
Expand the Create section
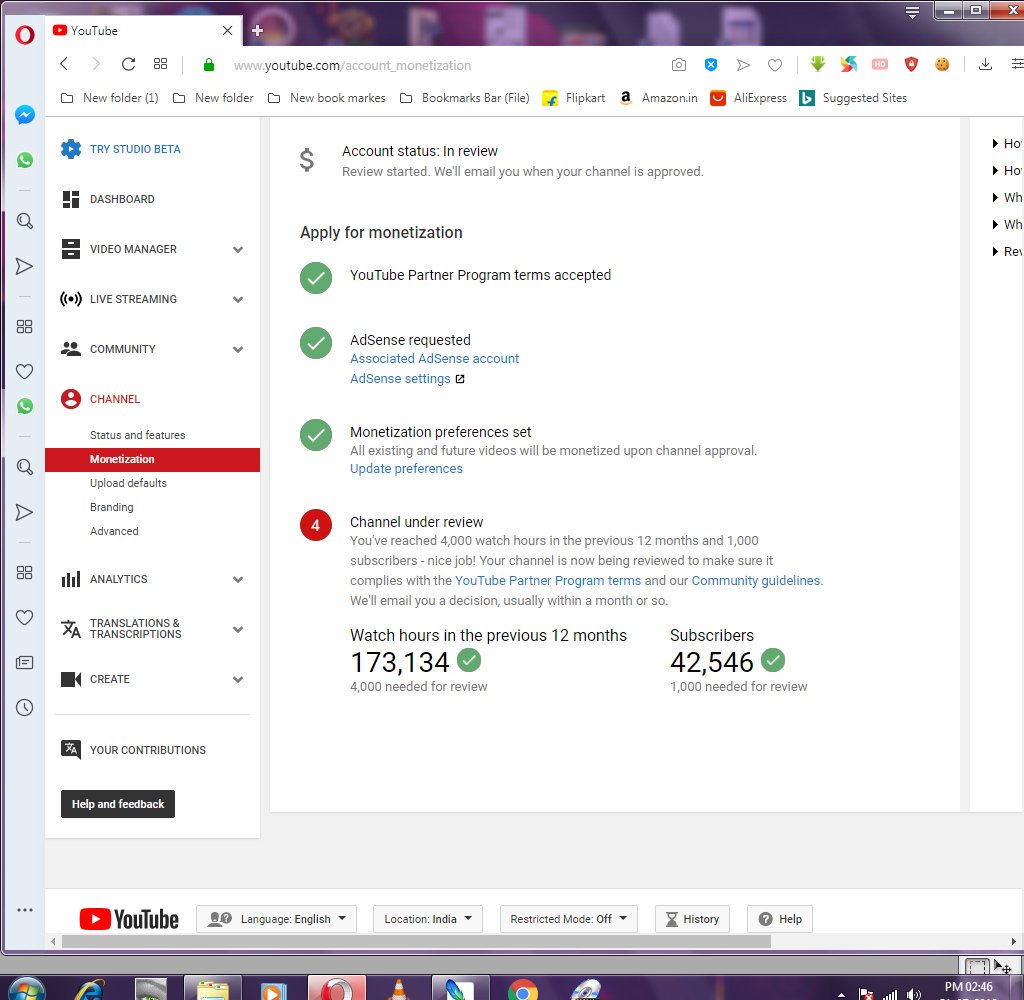[x=238, y=679]
